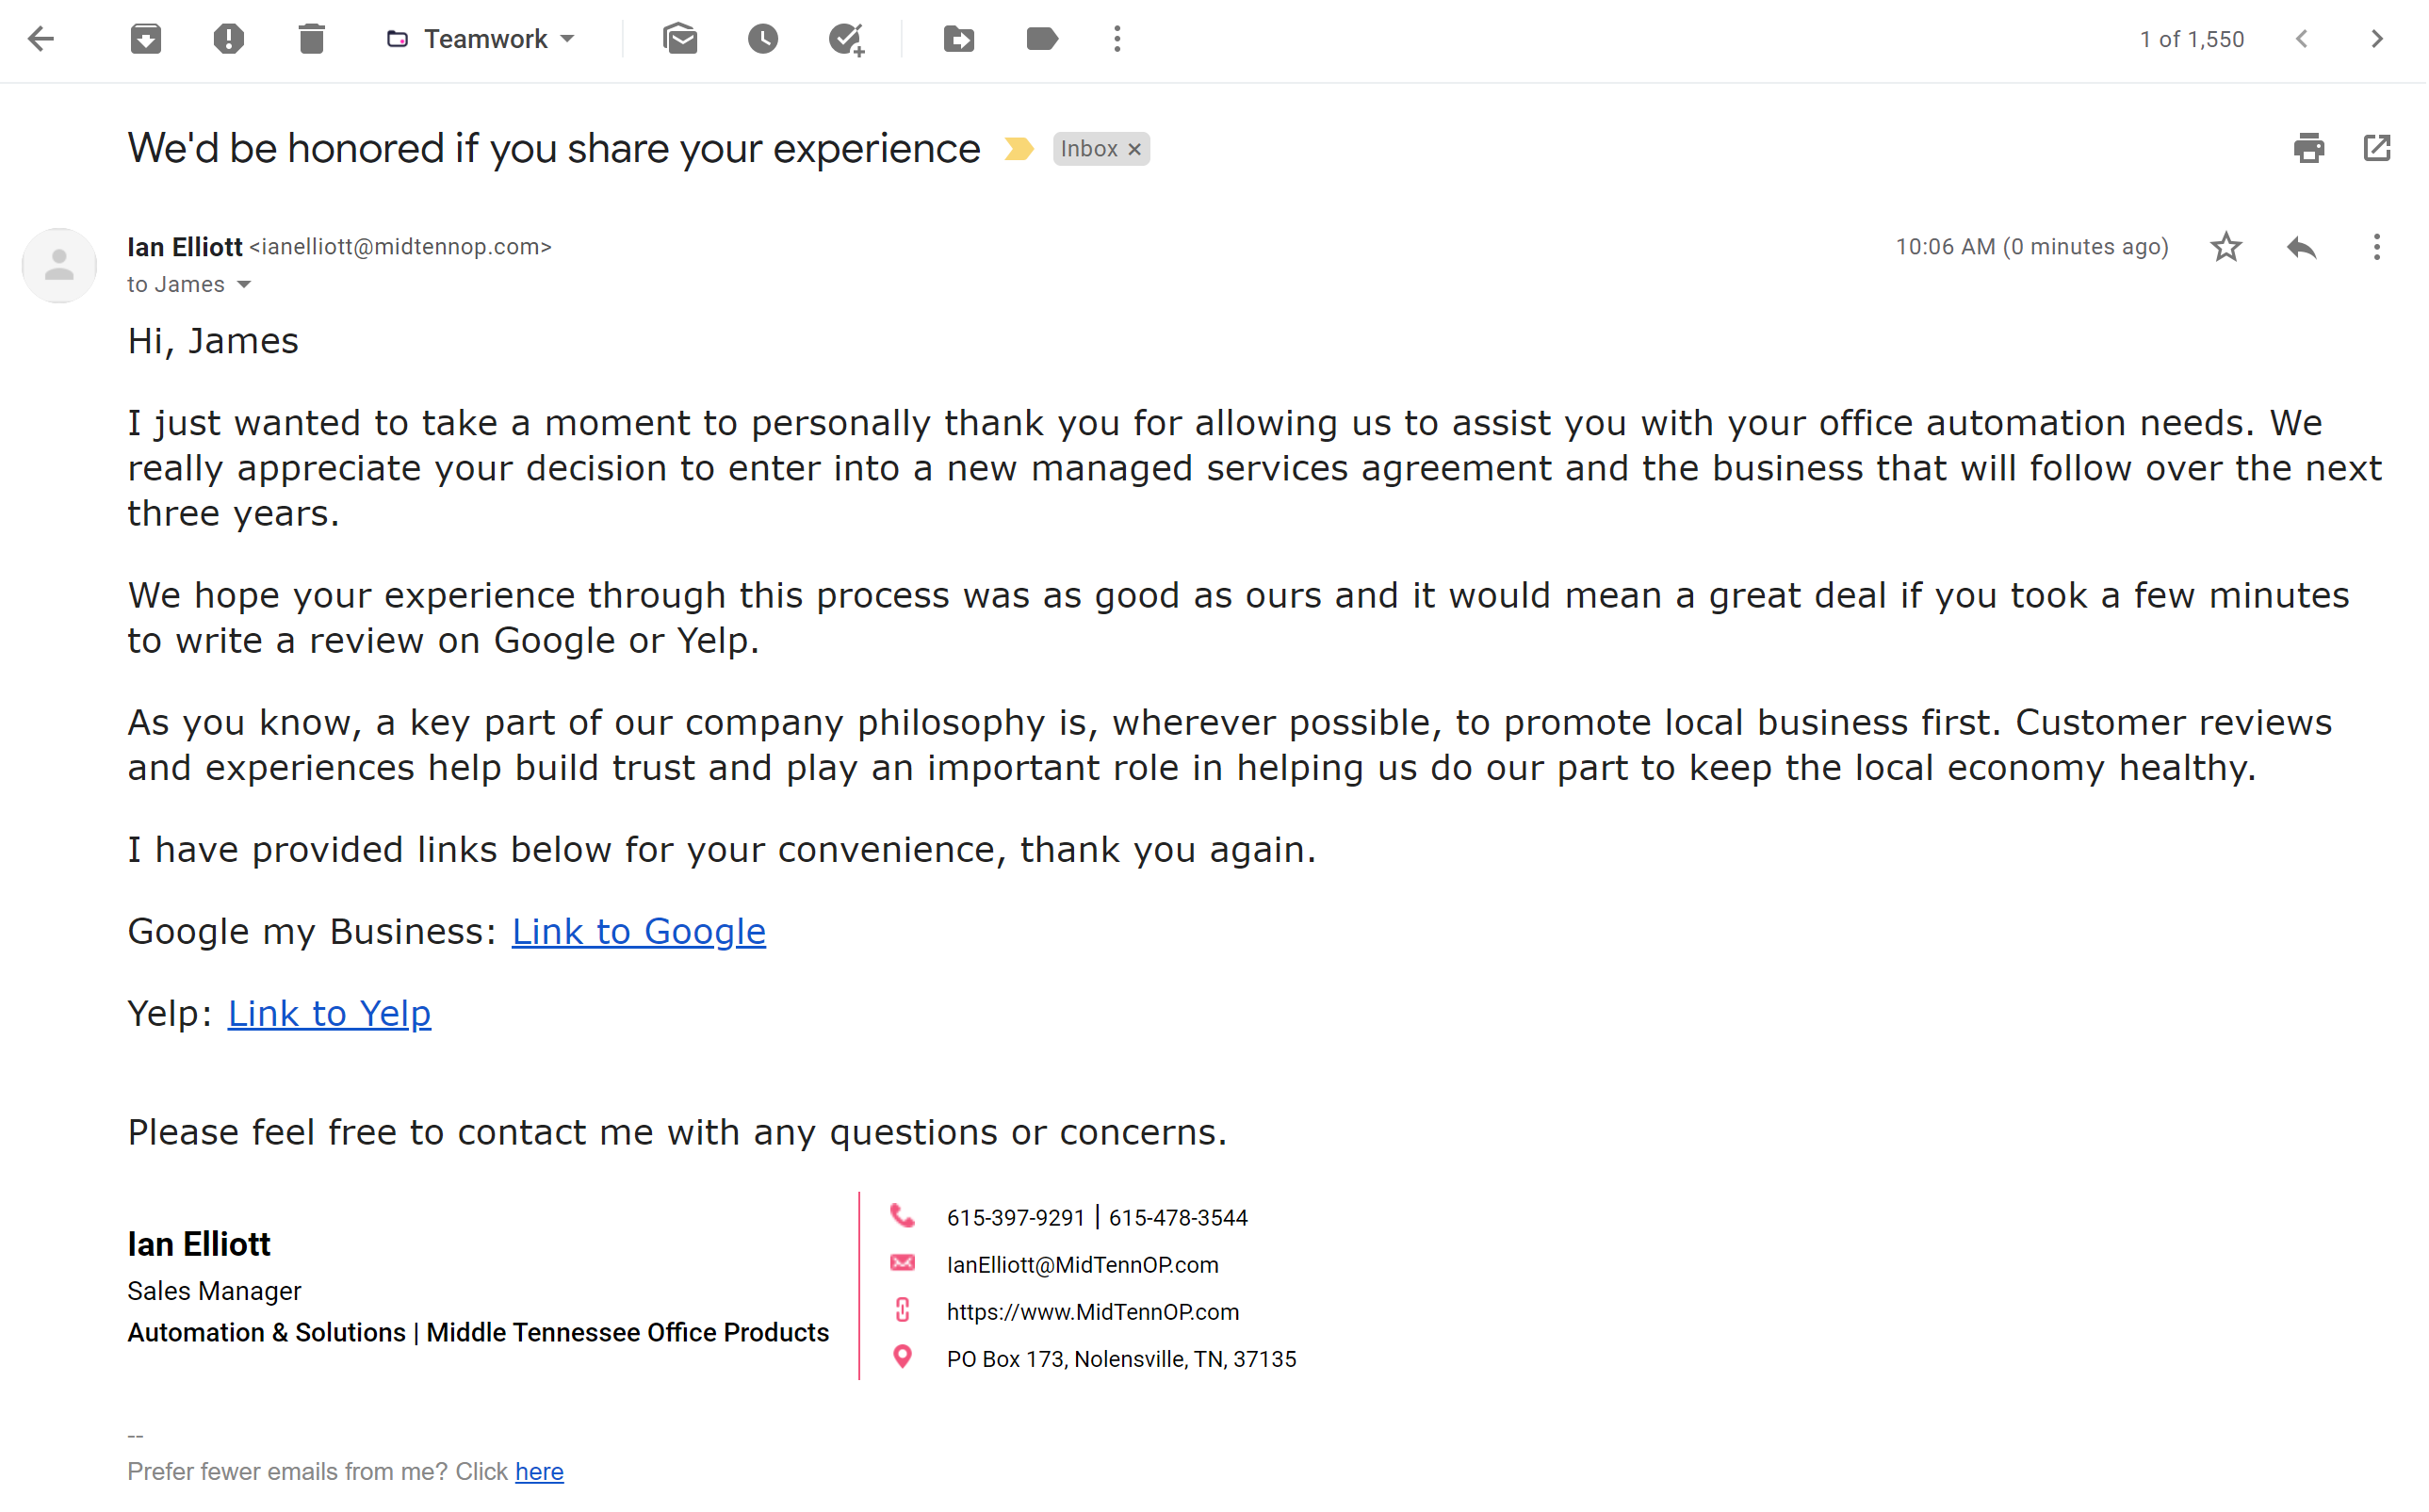
Task: Open the Labels tag icon
Action: (1043, 39)
